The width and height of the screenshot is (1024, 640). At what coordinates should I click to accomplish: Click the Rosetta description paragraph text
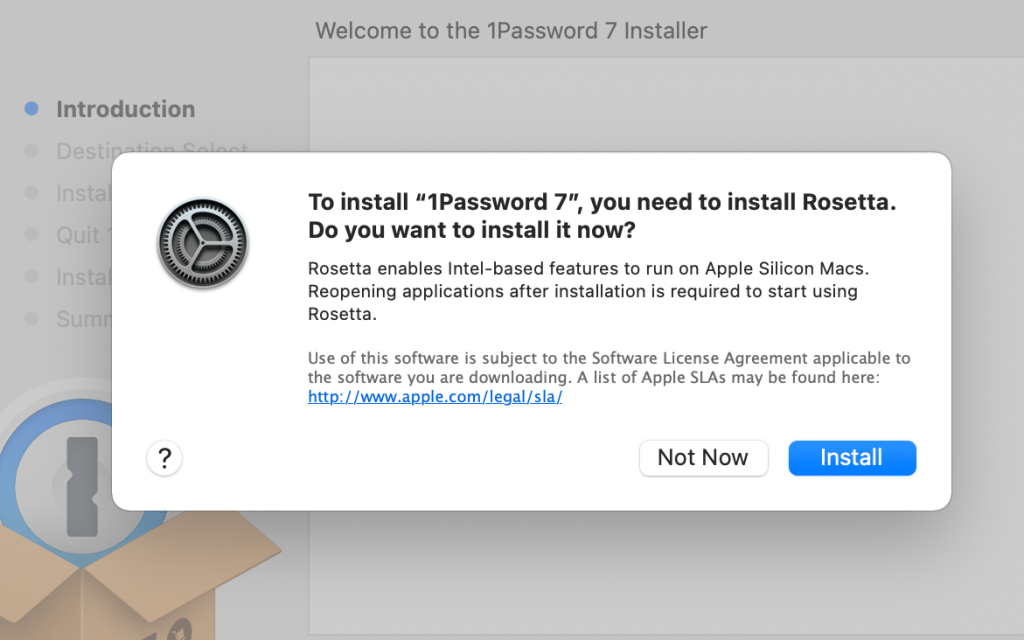(588, 291)
